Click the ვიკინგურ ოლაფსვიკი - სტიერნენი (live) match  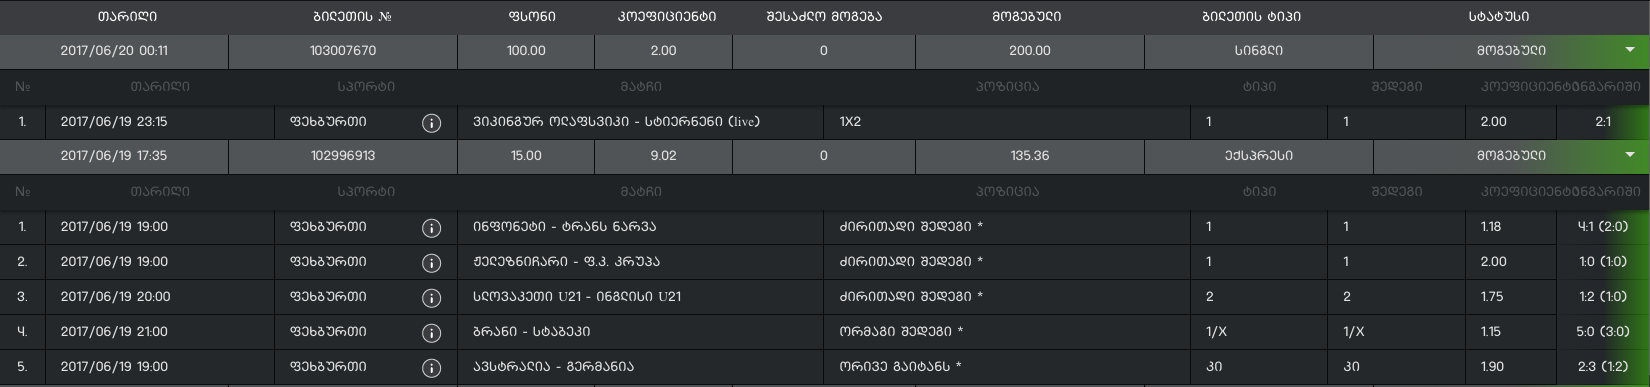616,122
